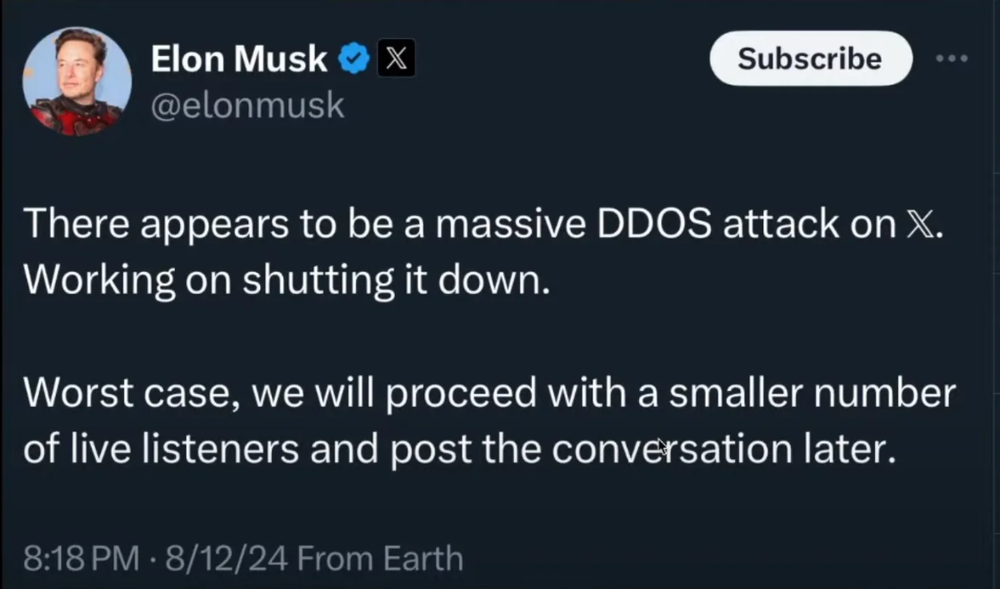
Task: Click the X logo ending the first sentence
Action: [x=922, y=225]
